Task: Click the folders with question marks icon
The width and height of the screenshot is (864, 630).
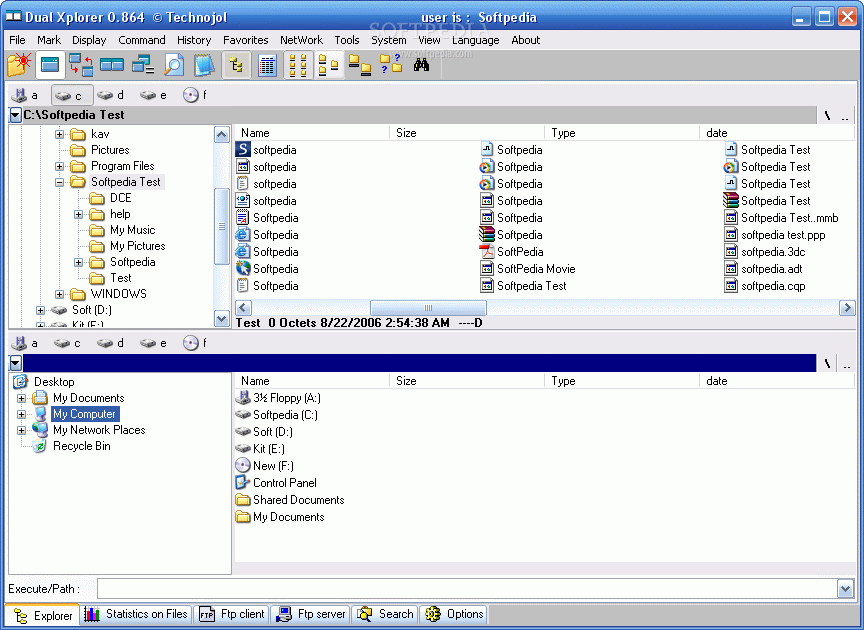Action: pyautogui.click(x=391, y=66)
